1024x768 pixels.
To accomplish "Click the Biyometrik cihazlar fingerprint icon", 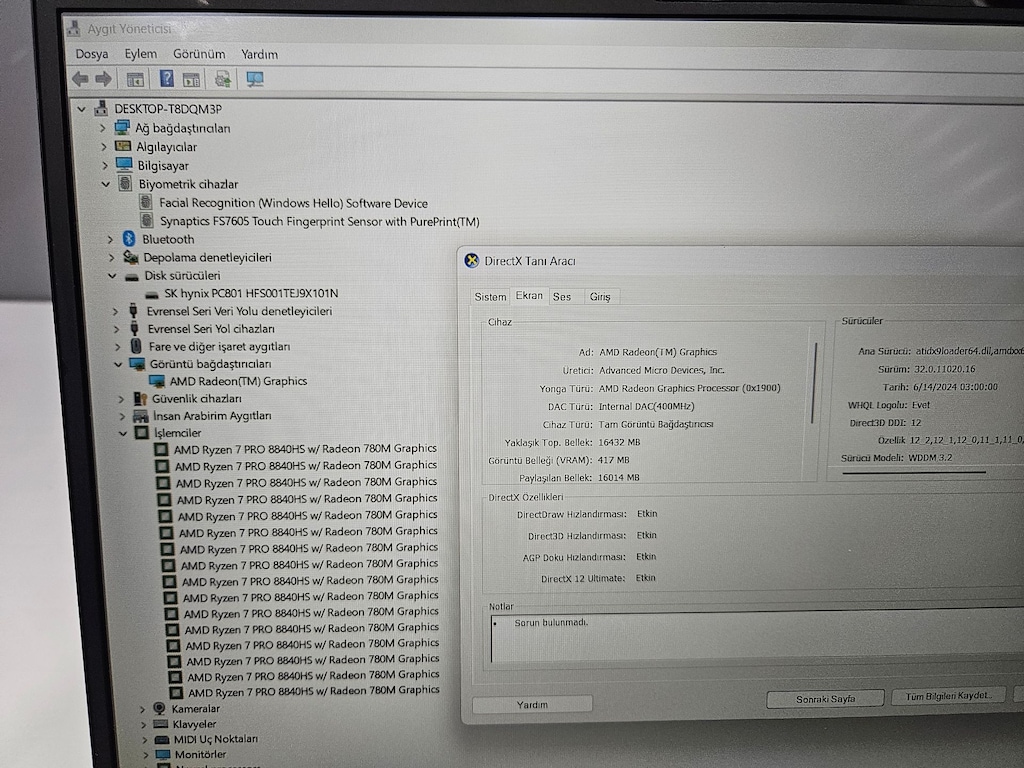I will 125,184.
